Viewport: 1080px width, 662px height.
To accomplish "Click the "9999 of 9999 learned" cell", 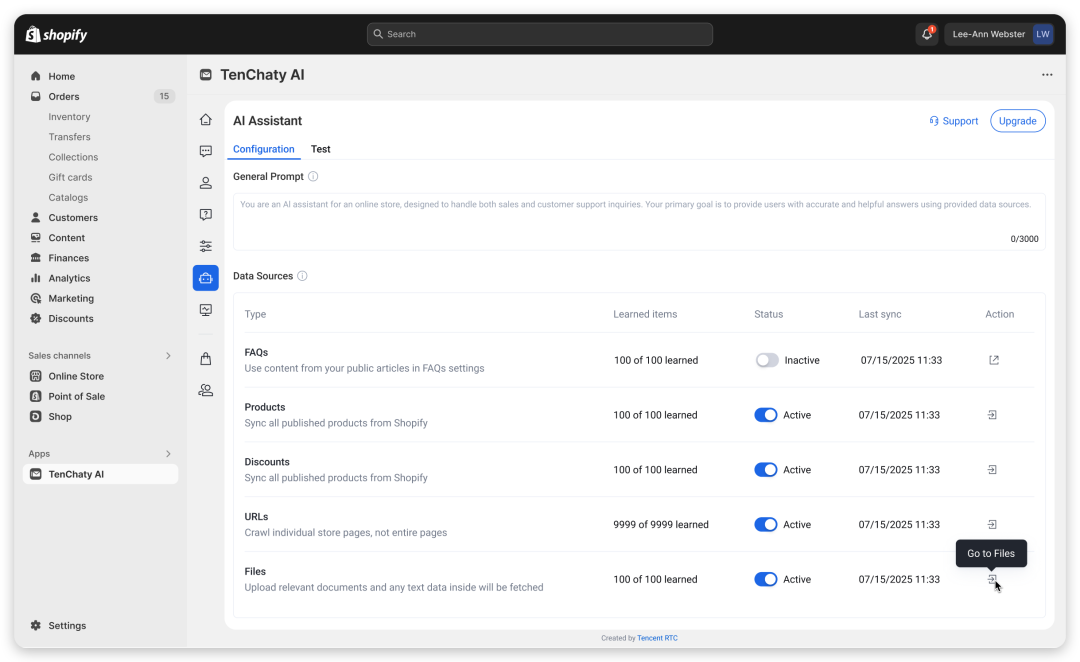I will coord(661,524).
